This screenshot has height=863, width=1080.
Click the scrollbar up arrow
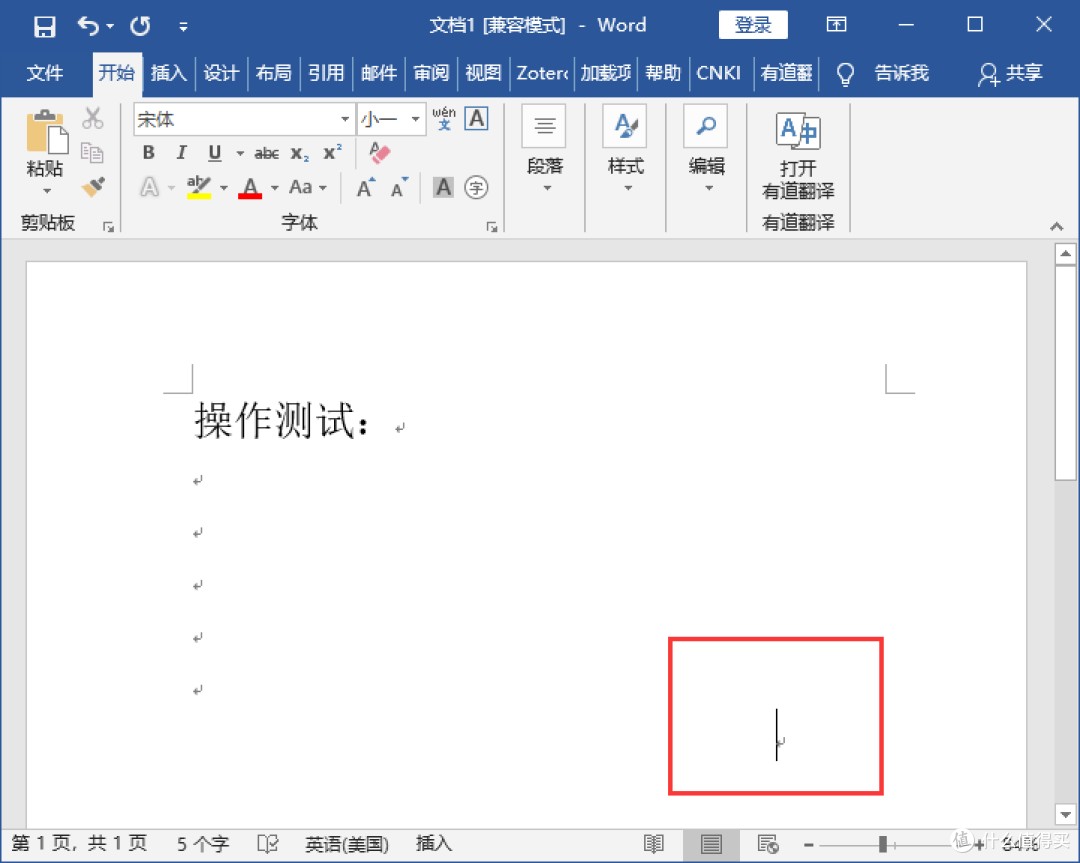[1066, 253]
